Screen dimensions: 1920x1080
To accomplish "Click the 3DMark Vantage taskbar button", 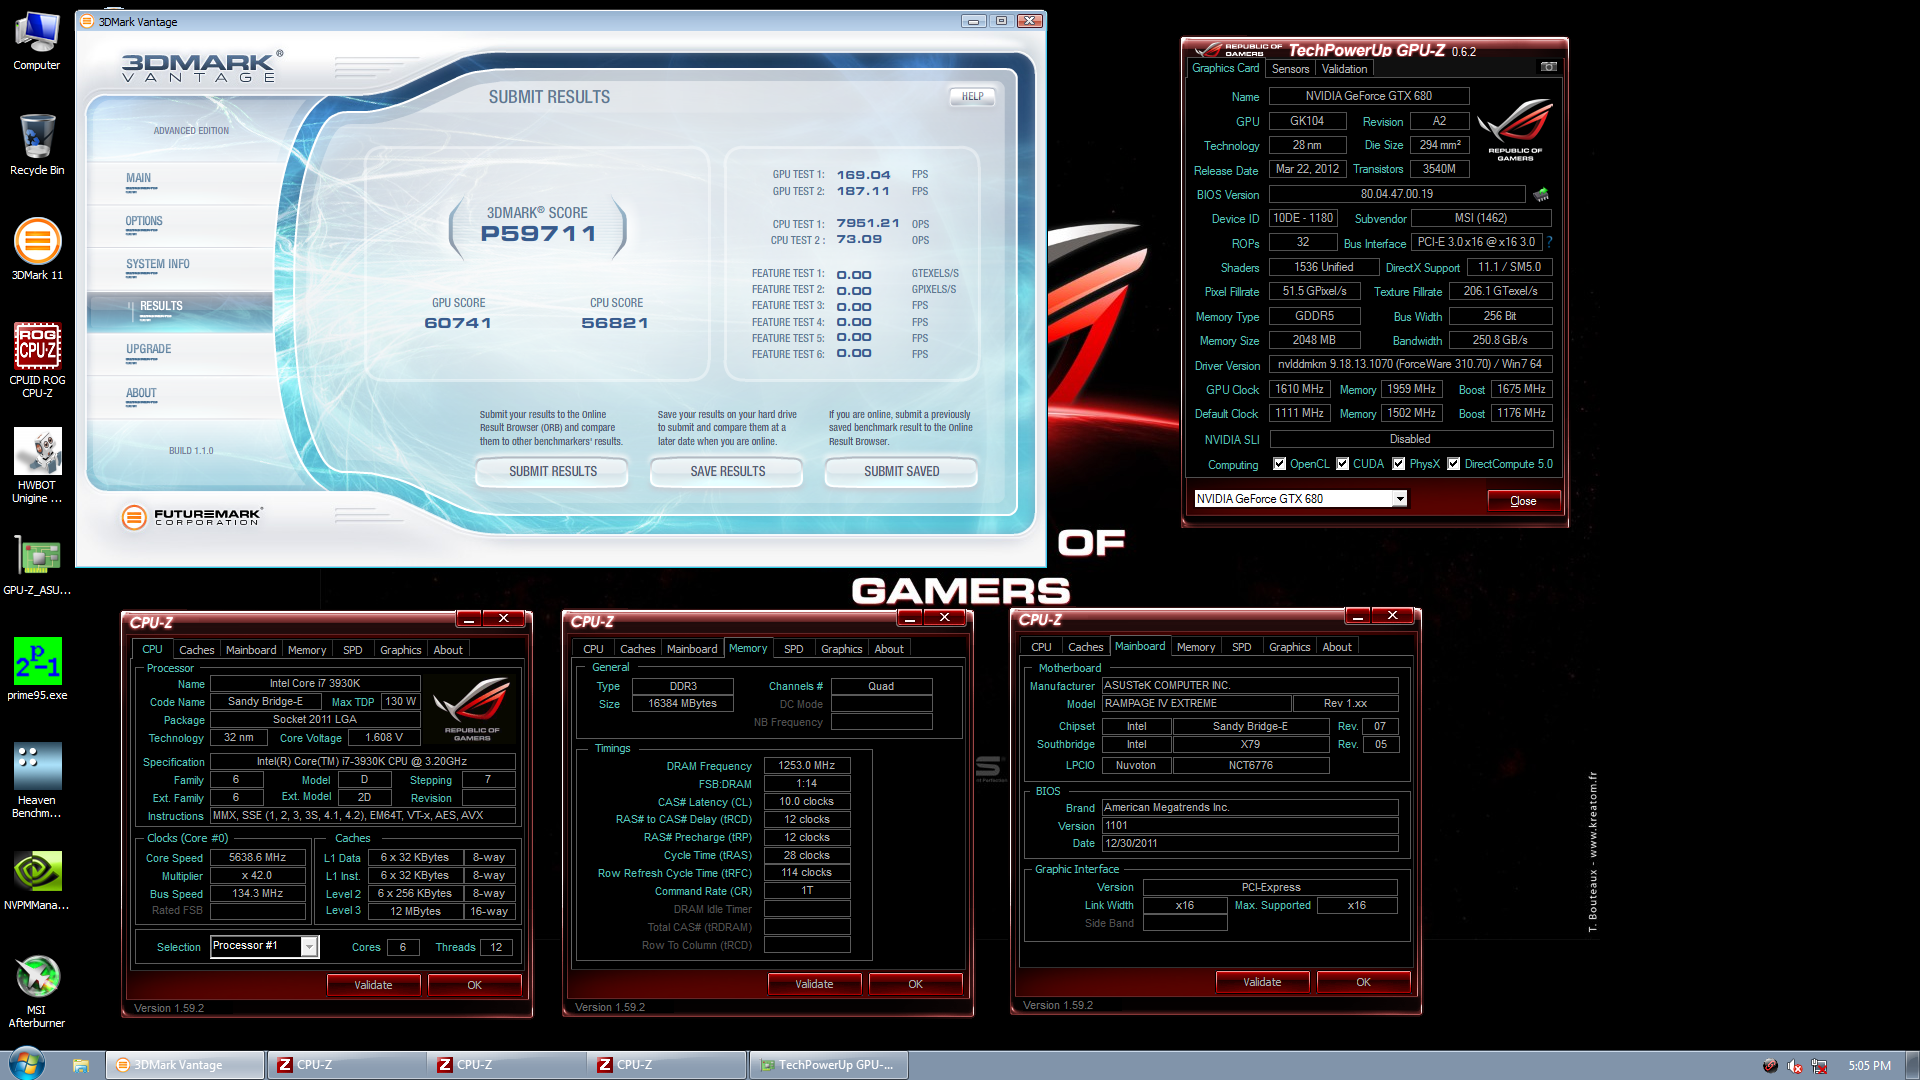I will [186, 1065].
